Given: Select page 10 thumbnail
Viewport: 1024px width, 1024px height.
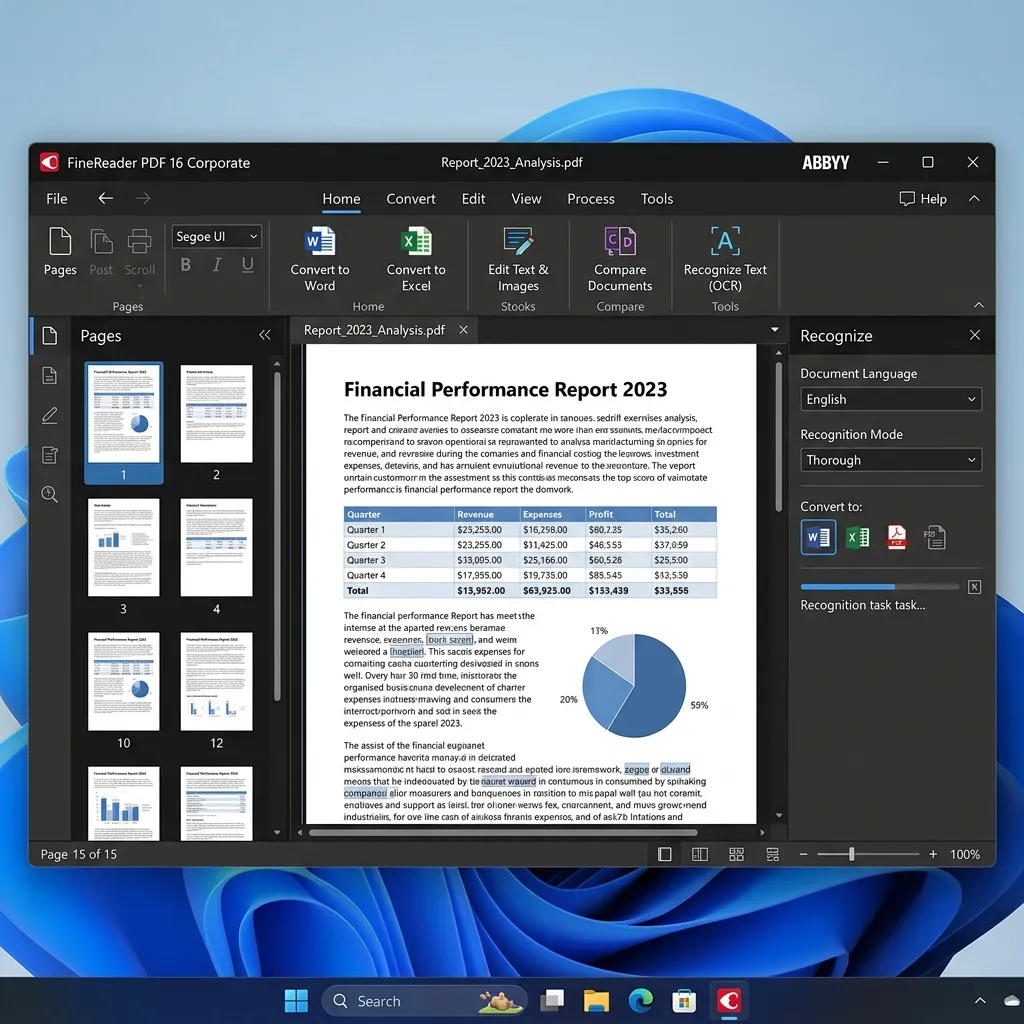Looking at the screenshot, I should click(x=123, y=681).
